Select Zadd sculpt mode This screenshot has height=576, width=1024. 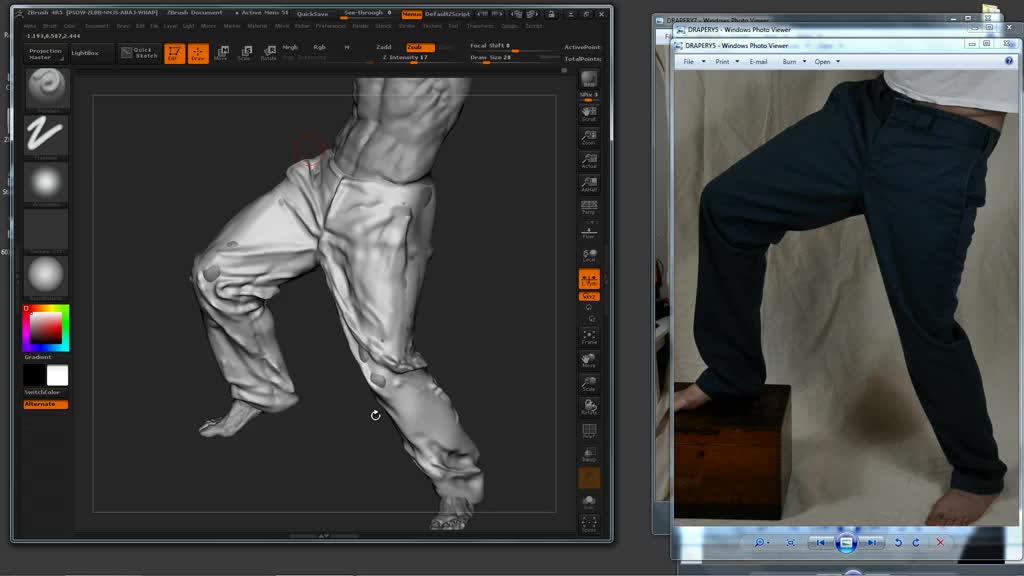[384, 47]
